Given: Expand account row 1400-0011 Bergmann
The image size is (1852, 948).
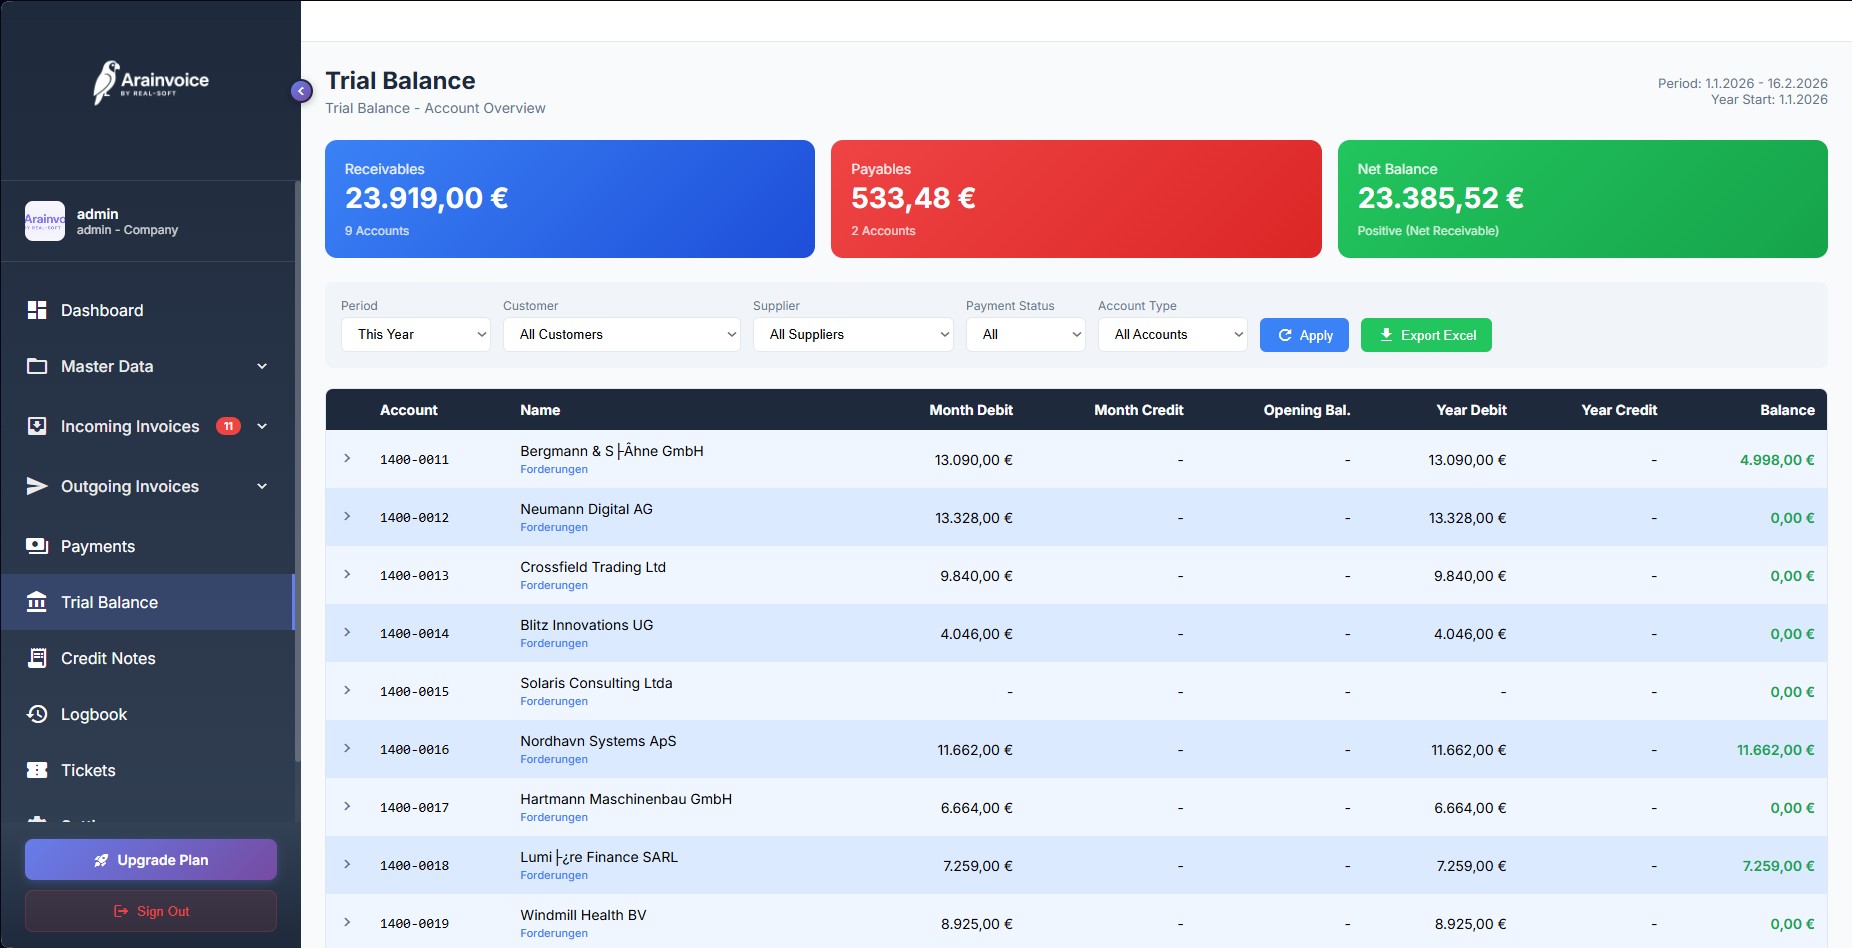Looking at the screenshot, I should 347,459.
